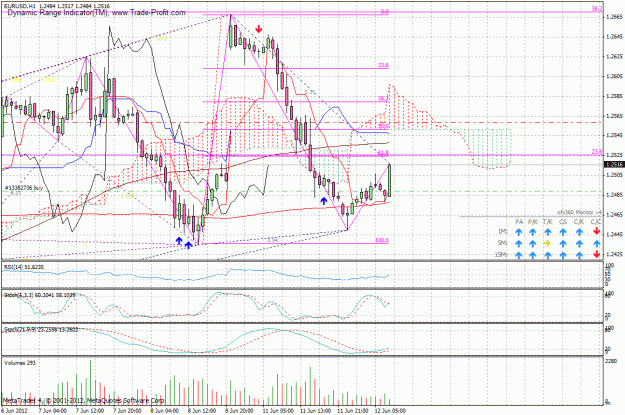Click the 7 Jun 12:00 time label

click(90, 410)
